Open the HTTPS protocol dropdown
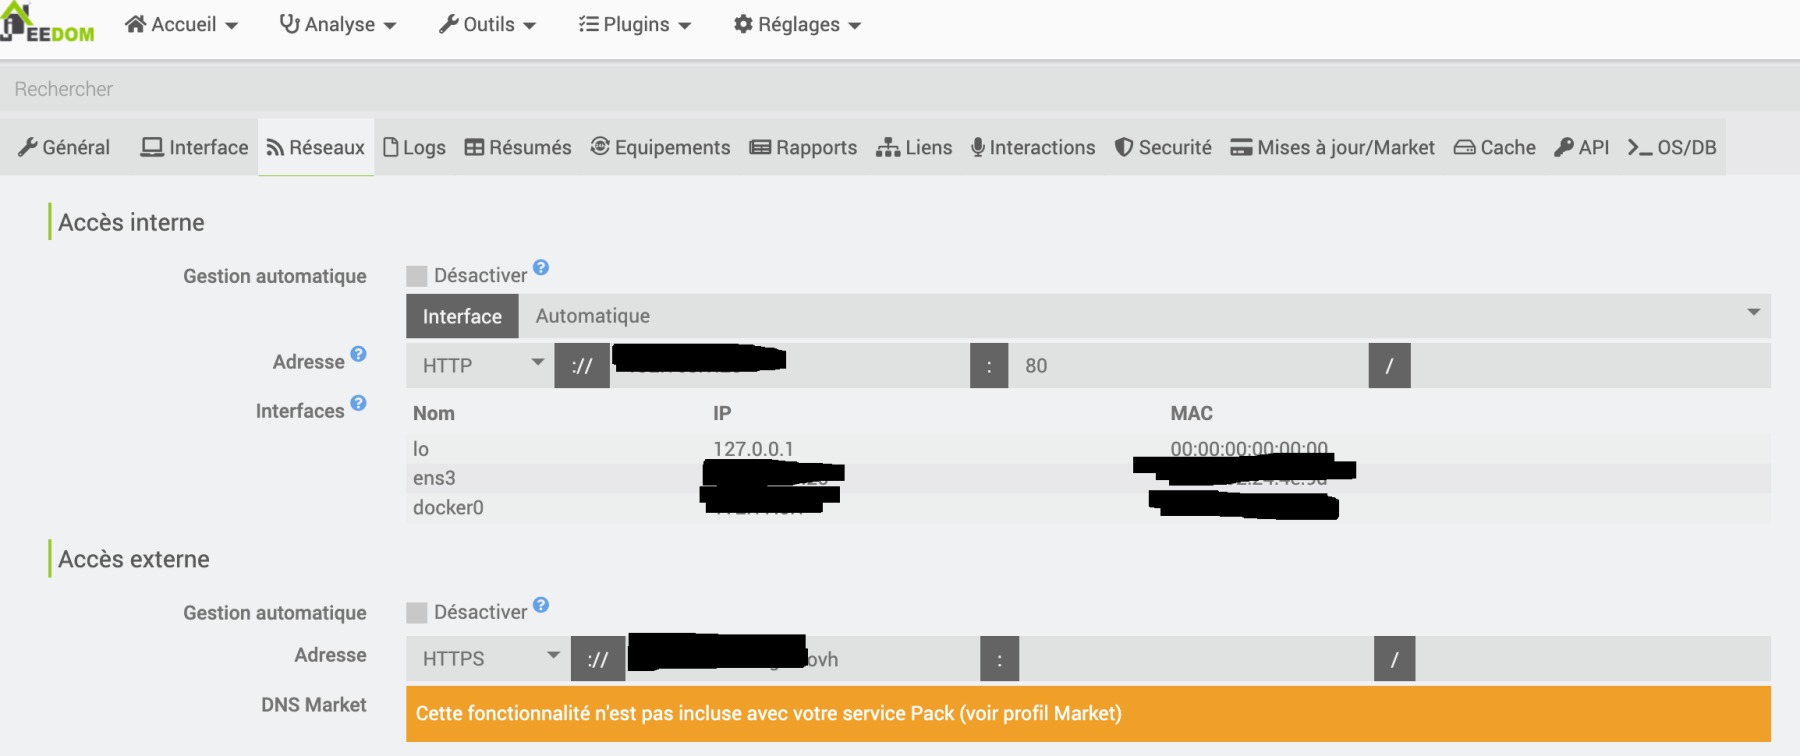The width and height of the screenshot is (1800, 756). pos(488,658)
